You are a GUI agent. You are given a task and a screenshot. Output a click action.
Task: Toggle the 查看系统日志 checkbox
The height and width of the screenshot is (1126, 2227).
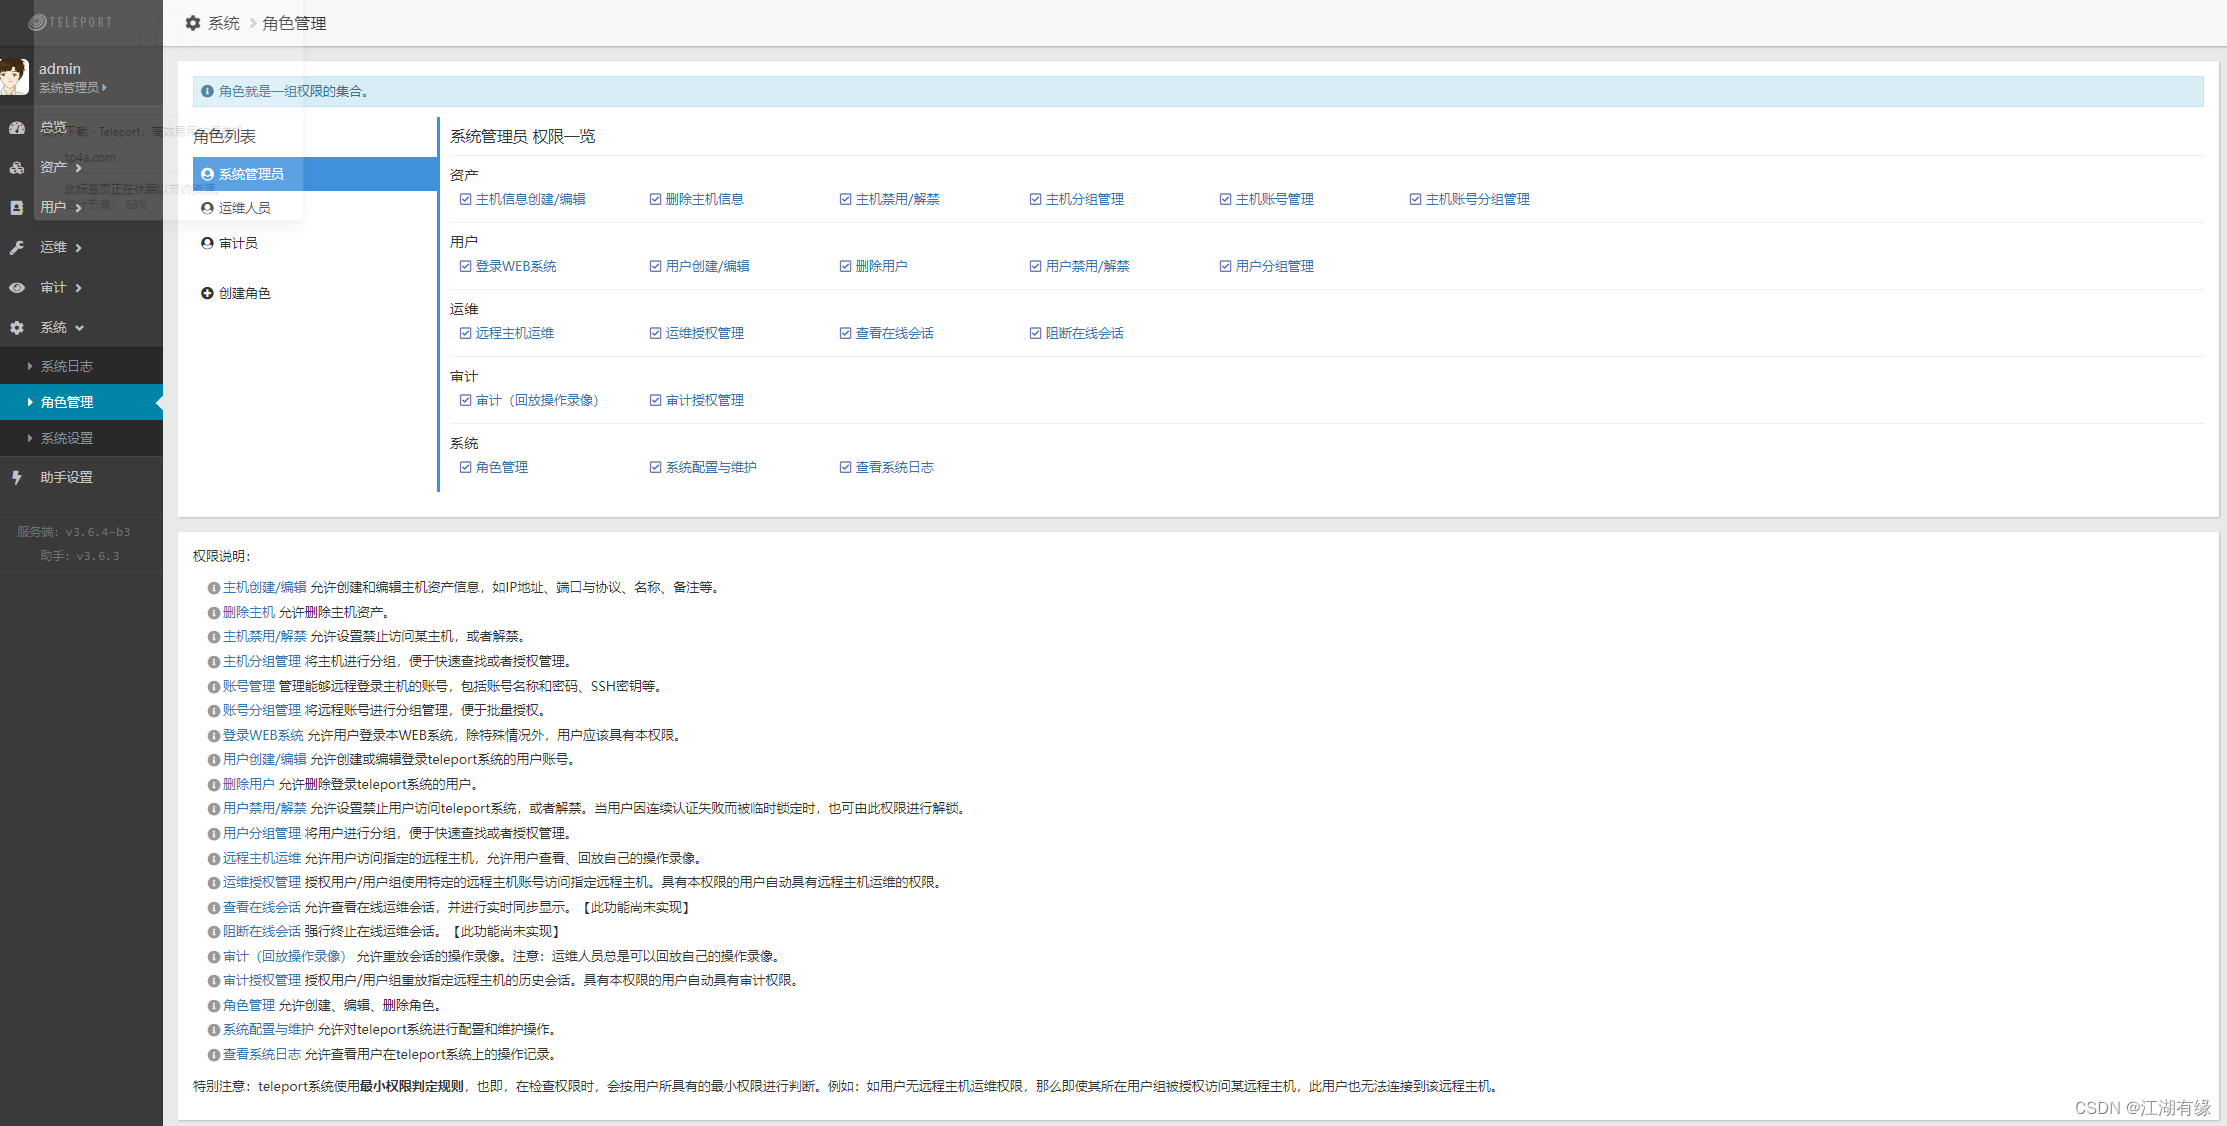coord(845,467)
